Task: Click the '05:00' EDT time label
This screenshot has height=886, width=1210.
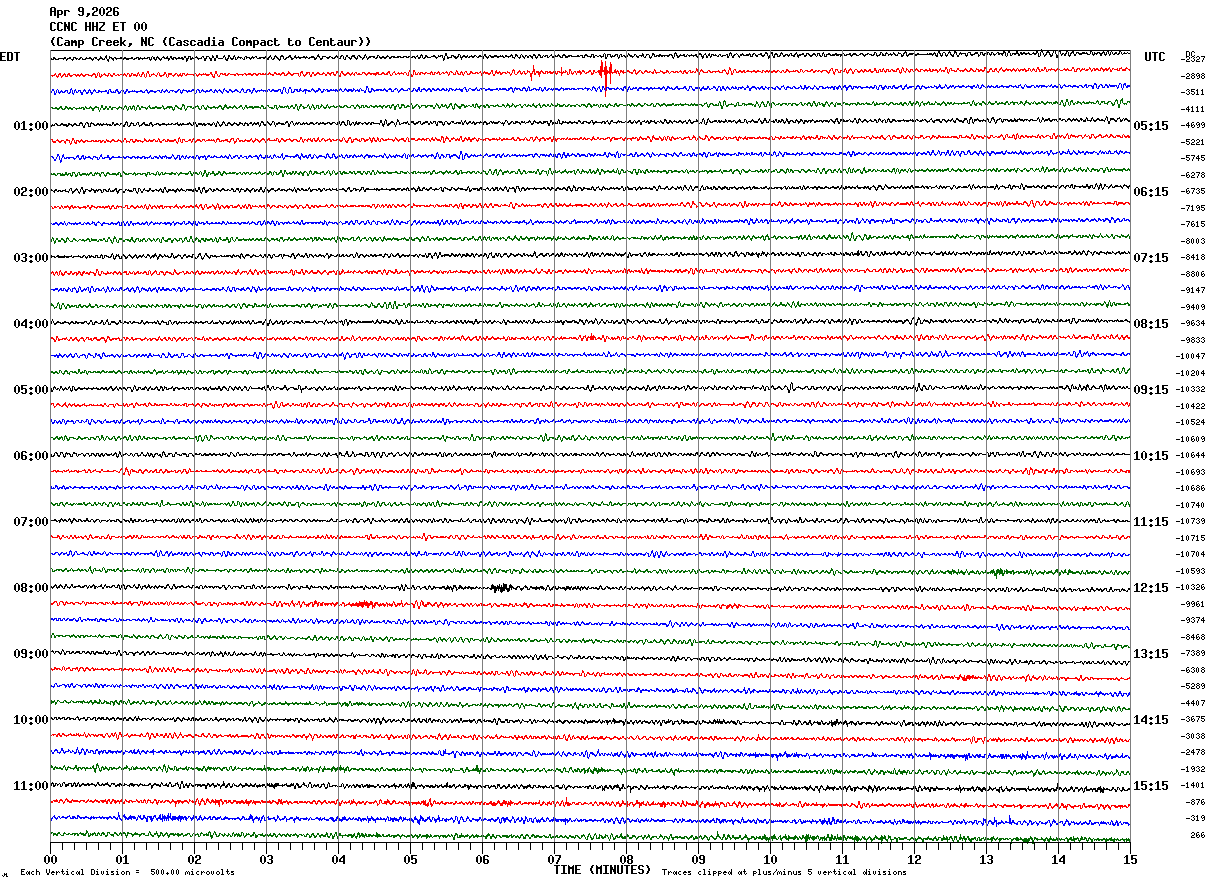Action: pyautogui.click(x=31, y=390)
